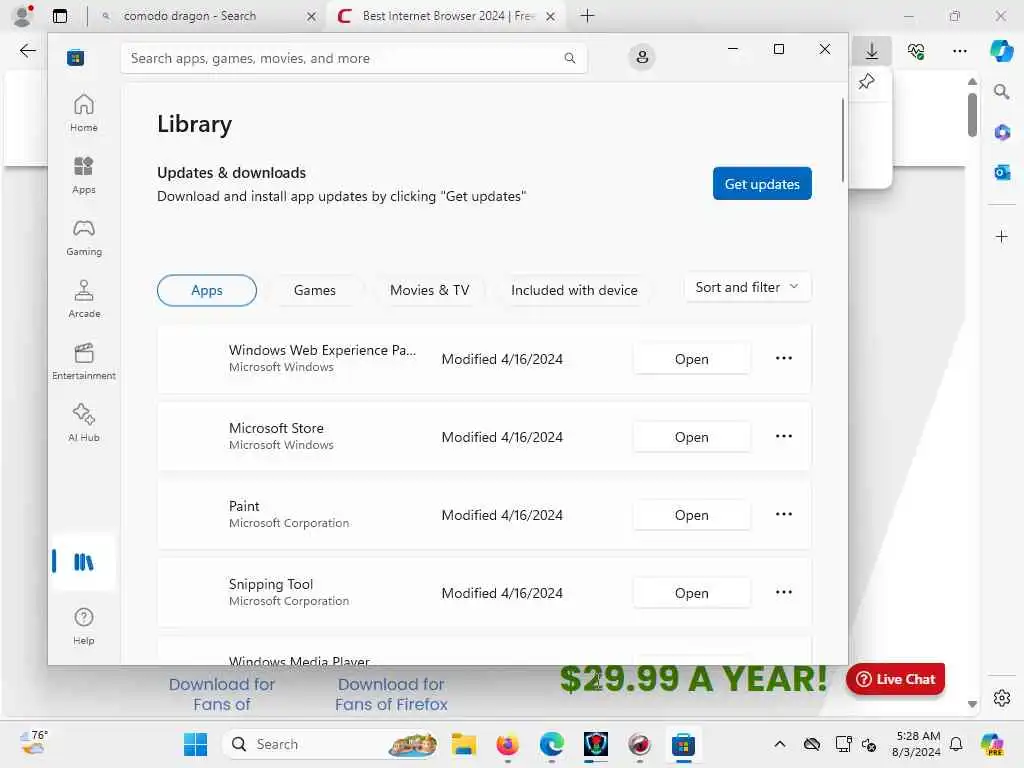Switch to Best Internet Browser 2024 tab
This screenshot has height=768, width=1024.
click(447, 16)
